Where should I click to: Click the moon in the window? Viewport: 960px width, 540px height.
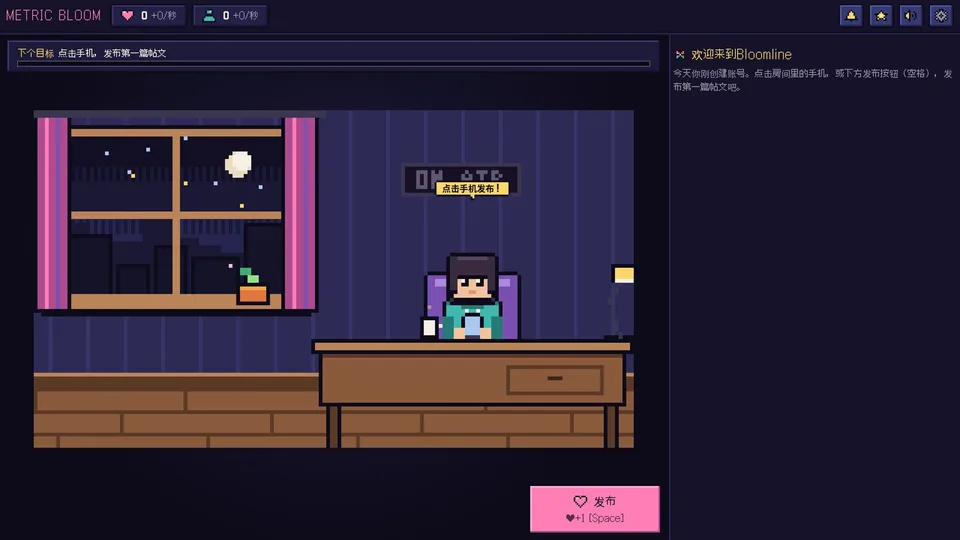click(238, 164)
